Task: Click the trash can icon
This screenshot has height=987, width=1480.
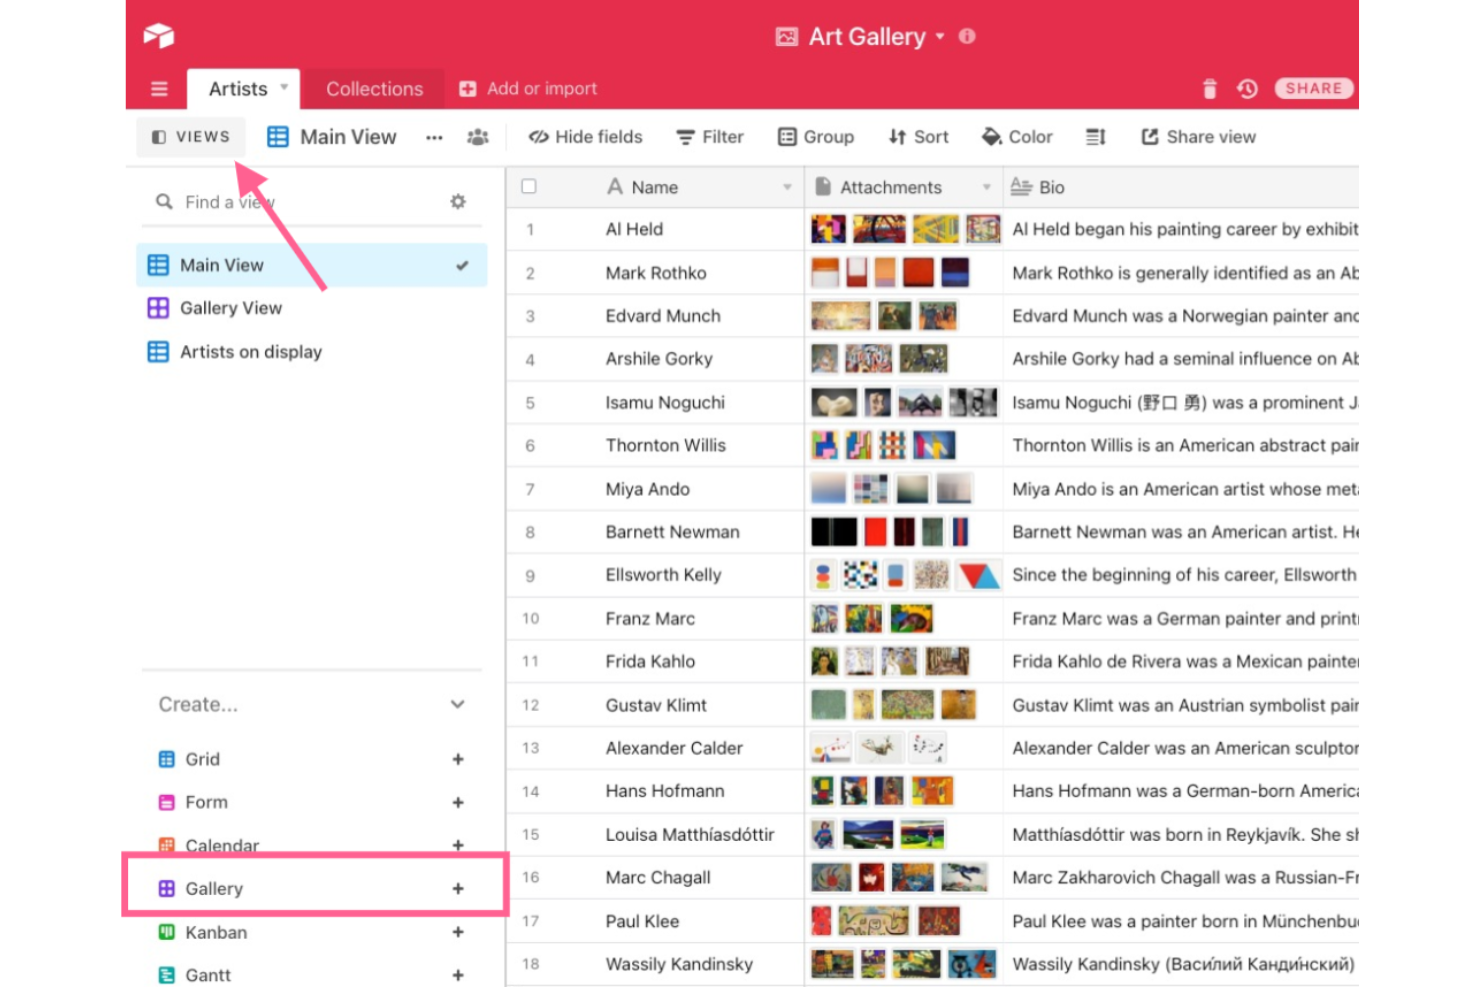Action: point(1209,88)
